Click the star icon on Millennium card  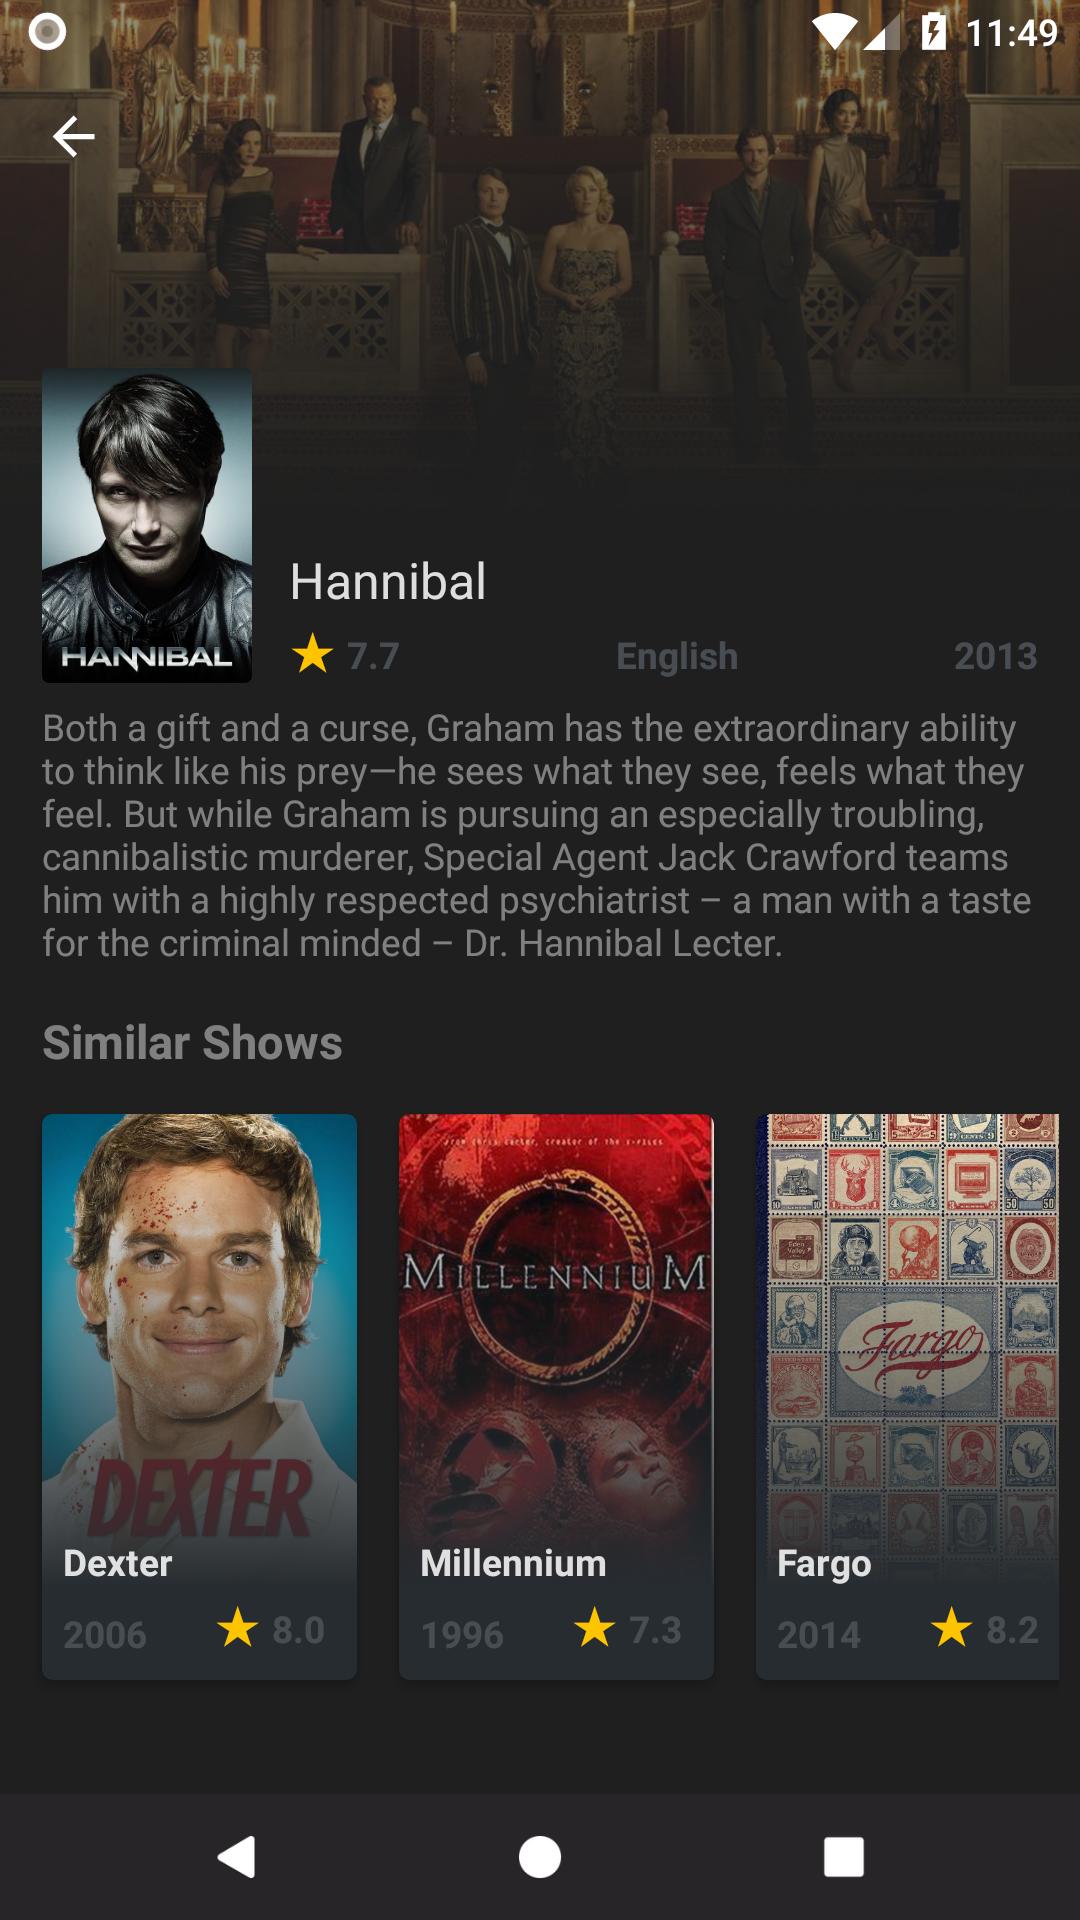click(x=594, y=1628)
